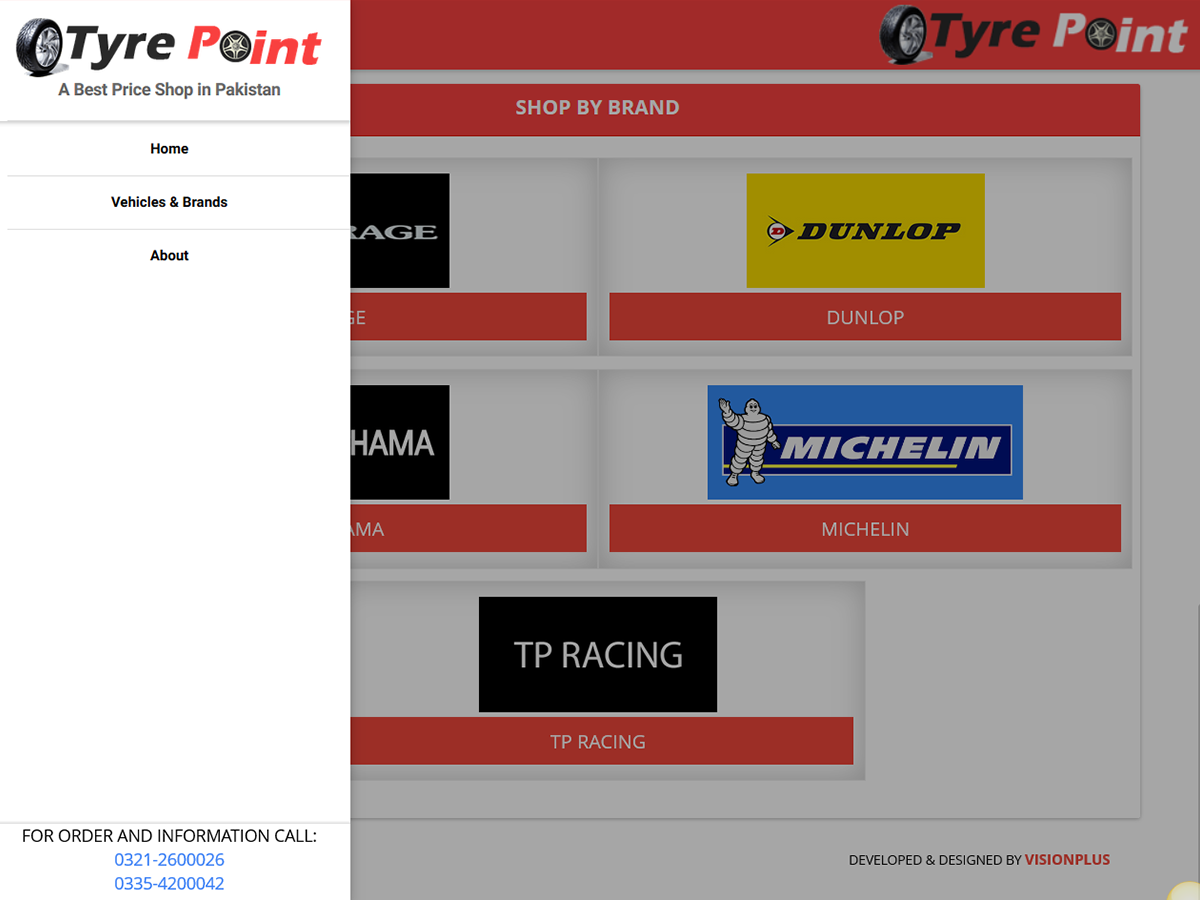1200x900 pixels.
Task: Open the About menu item
Action: tap(169, 256)
